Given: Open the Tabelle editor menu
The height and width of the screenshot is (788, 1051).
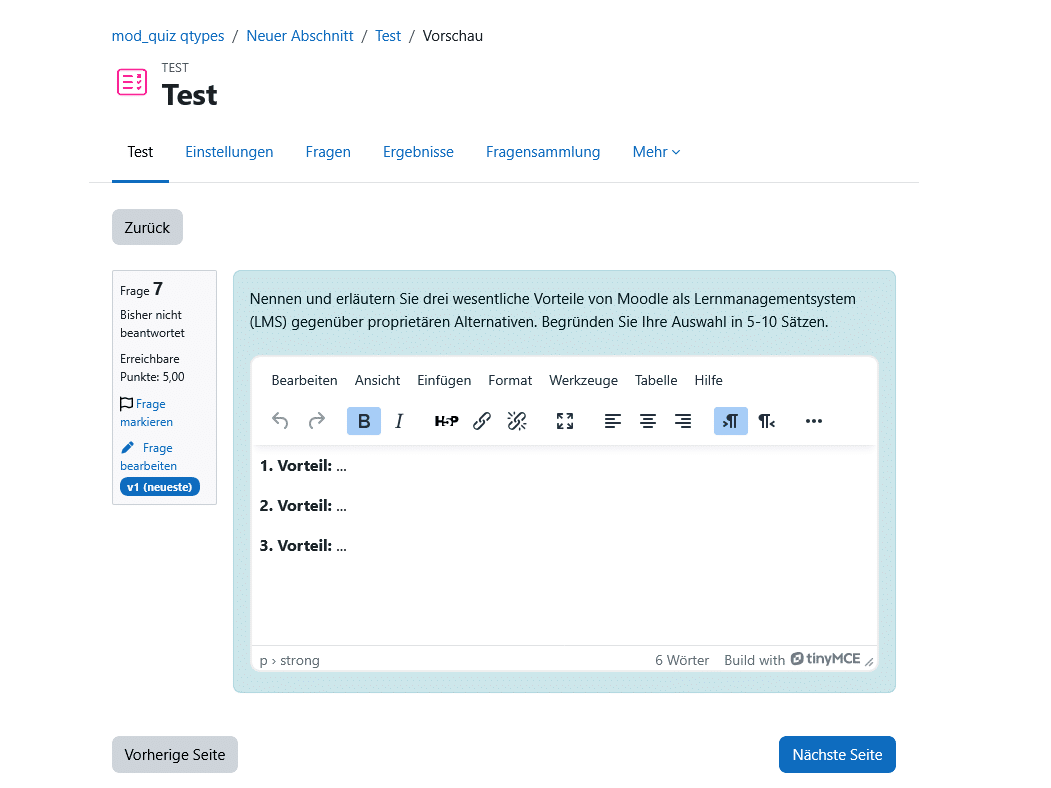Looking at the screenshot, I should [x=656, y=381].
